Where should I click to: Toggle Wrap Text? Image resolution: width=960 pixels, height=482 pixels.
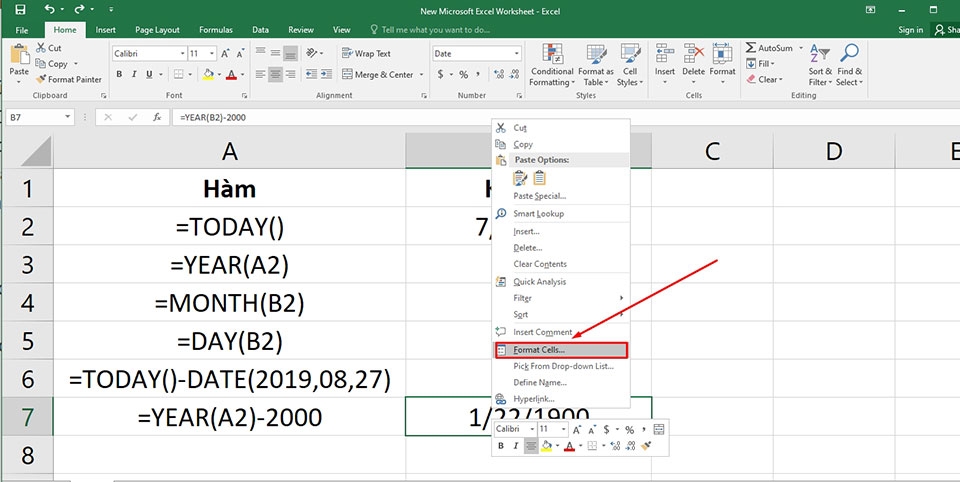coord(366,53)
